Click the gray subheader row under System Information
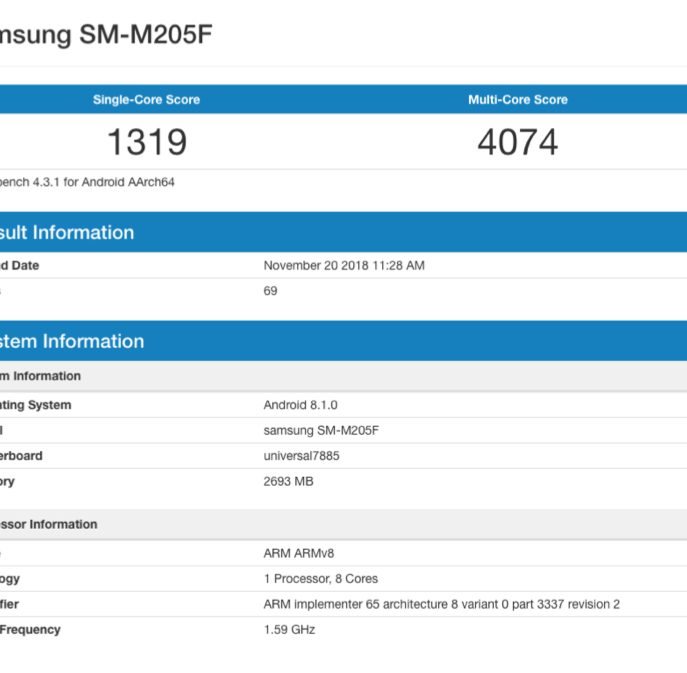This screenshot has width=687, height=673. click(40, 376)
